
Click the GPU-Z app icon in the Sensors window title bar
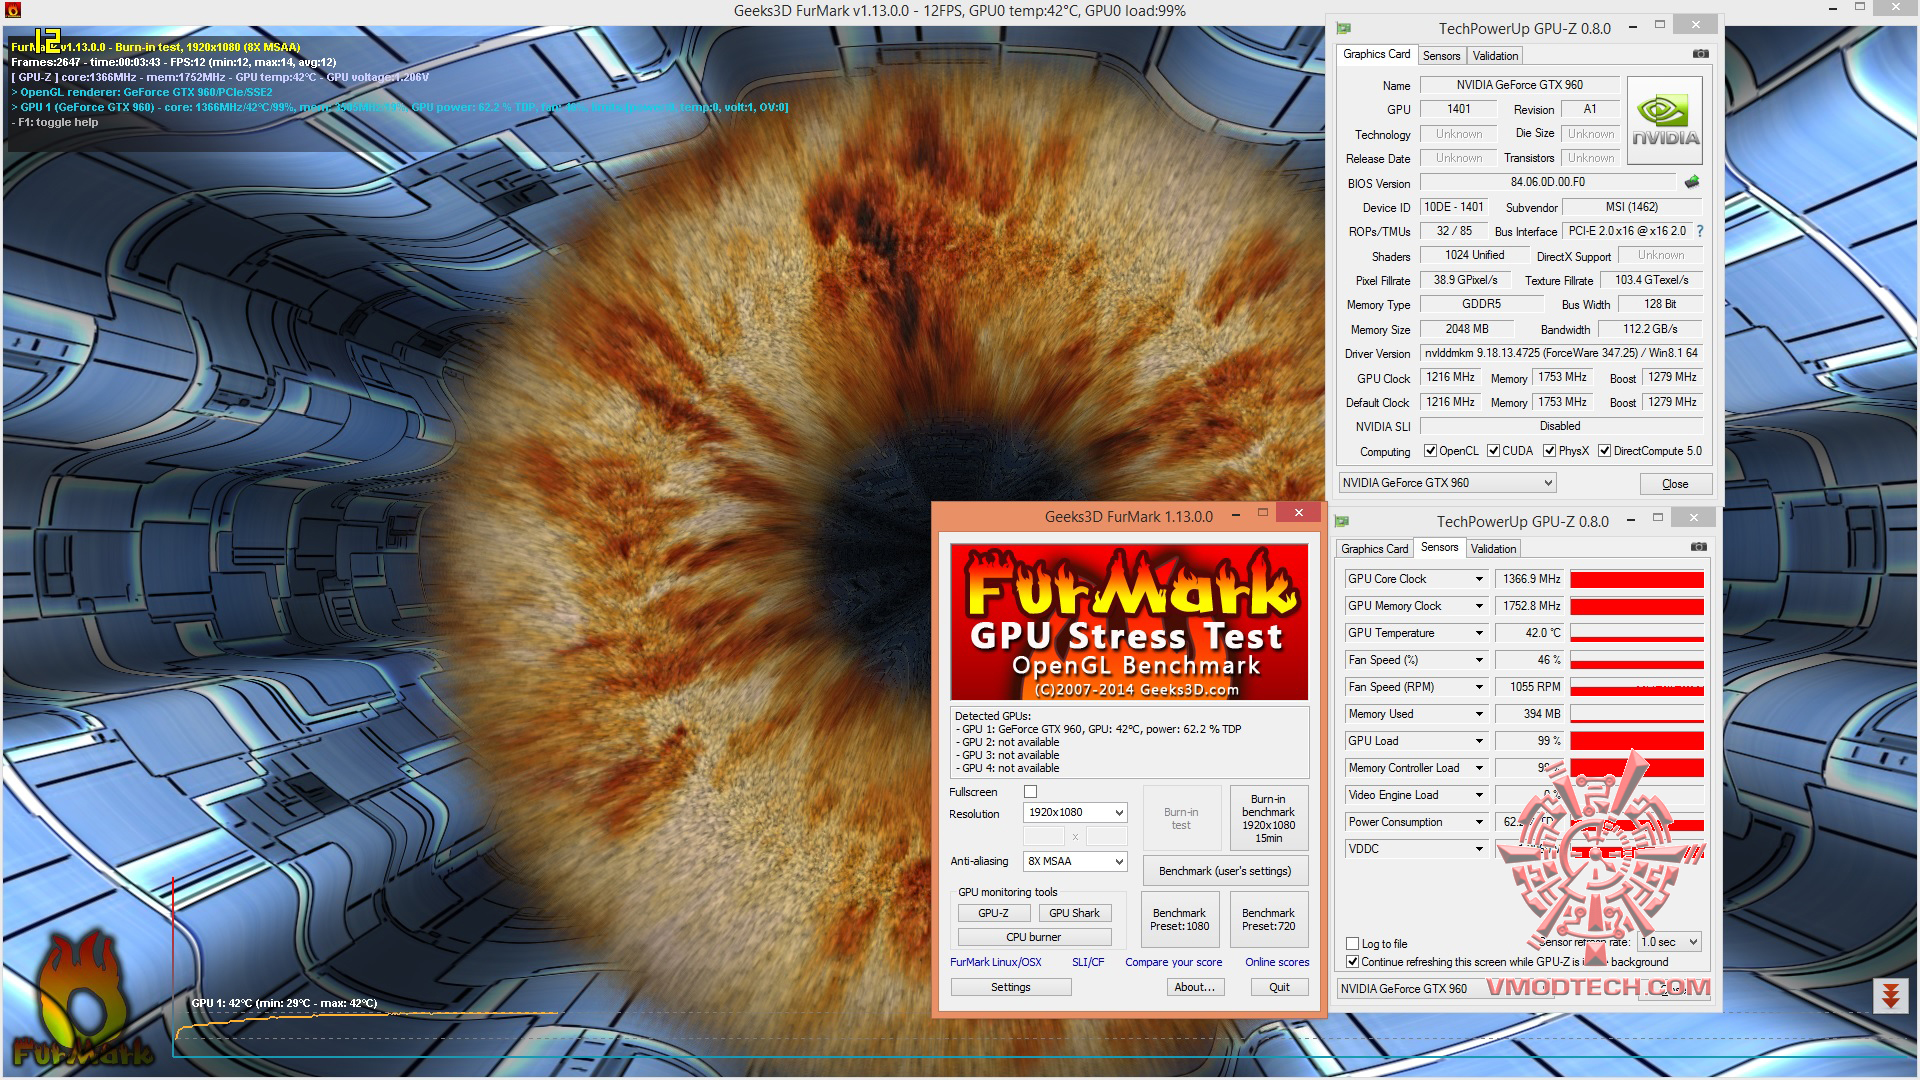point(1342,521)
